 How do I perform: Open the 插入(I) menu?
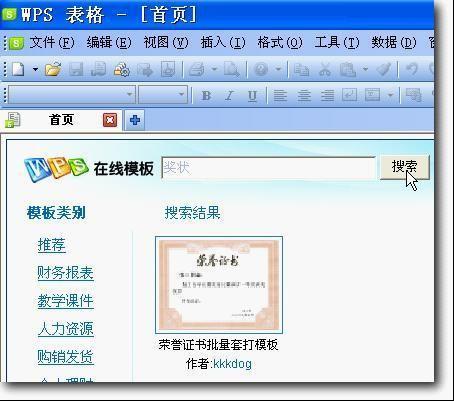tap(223, 43)
